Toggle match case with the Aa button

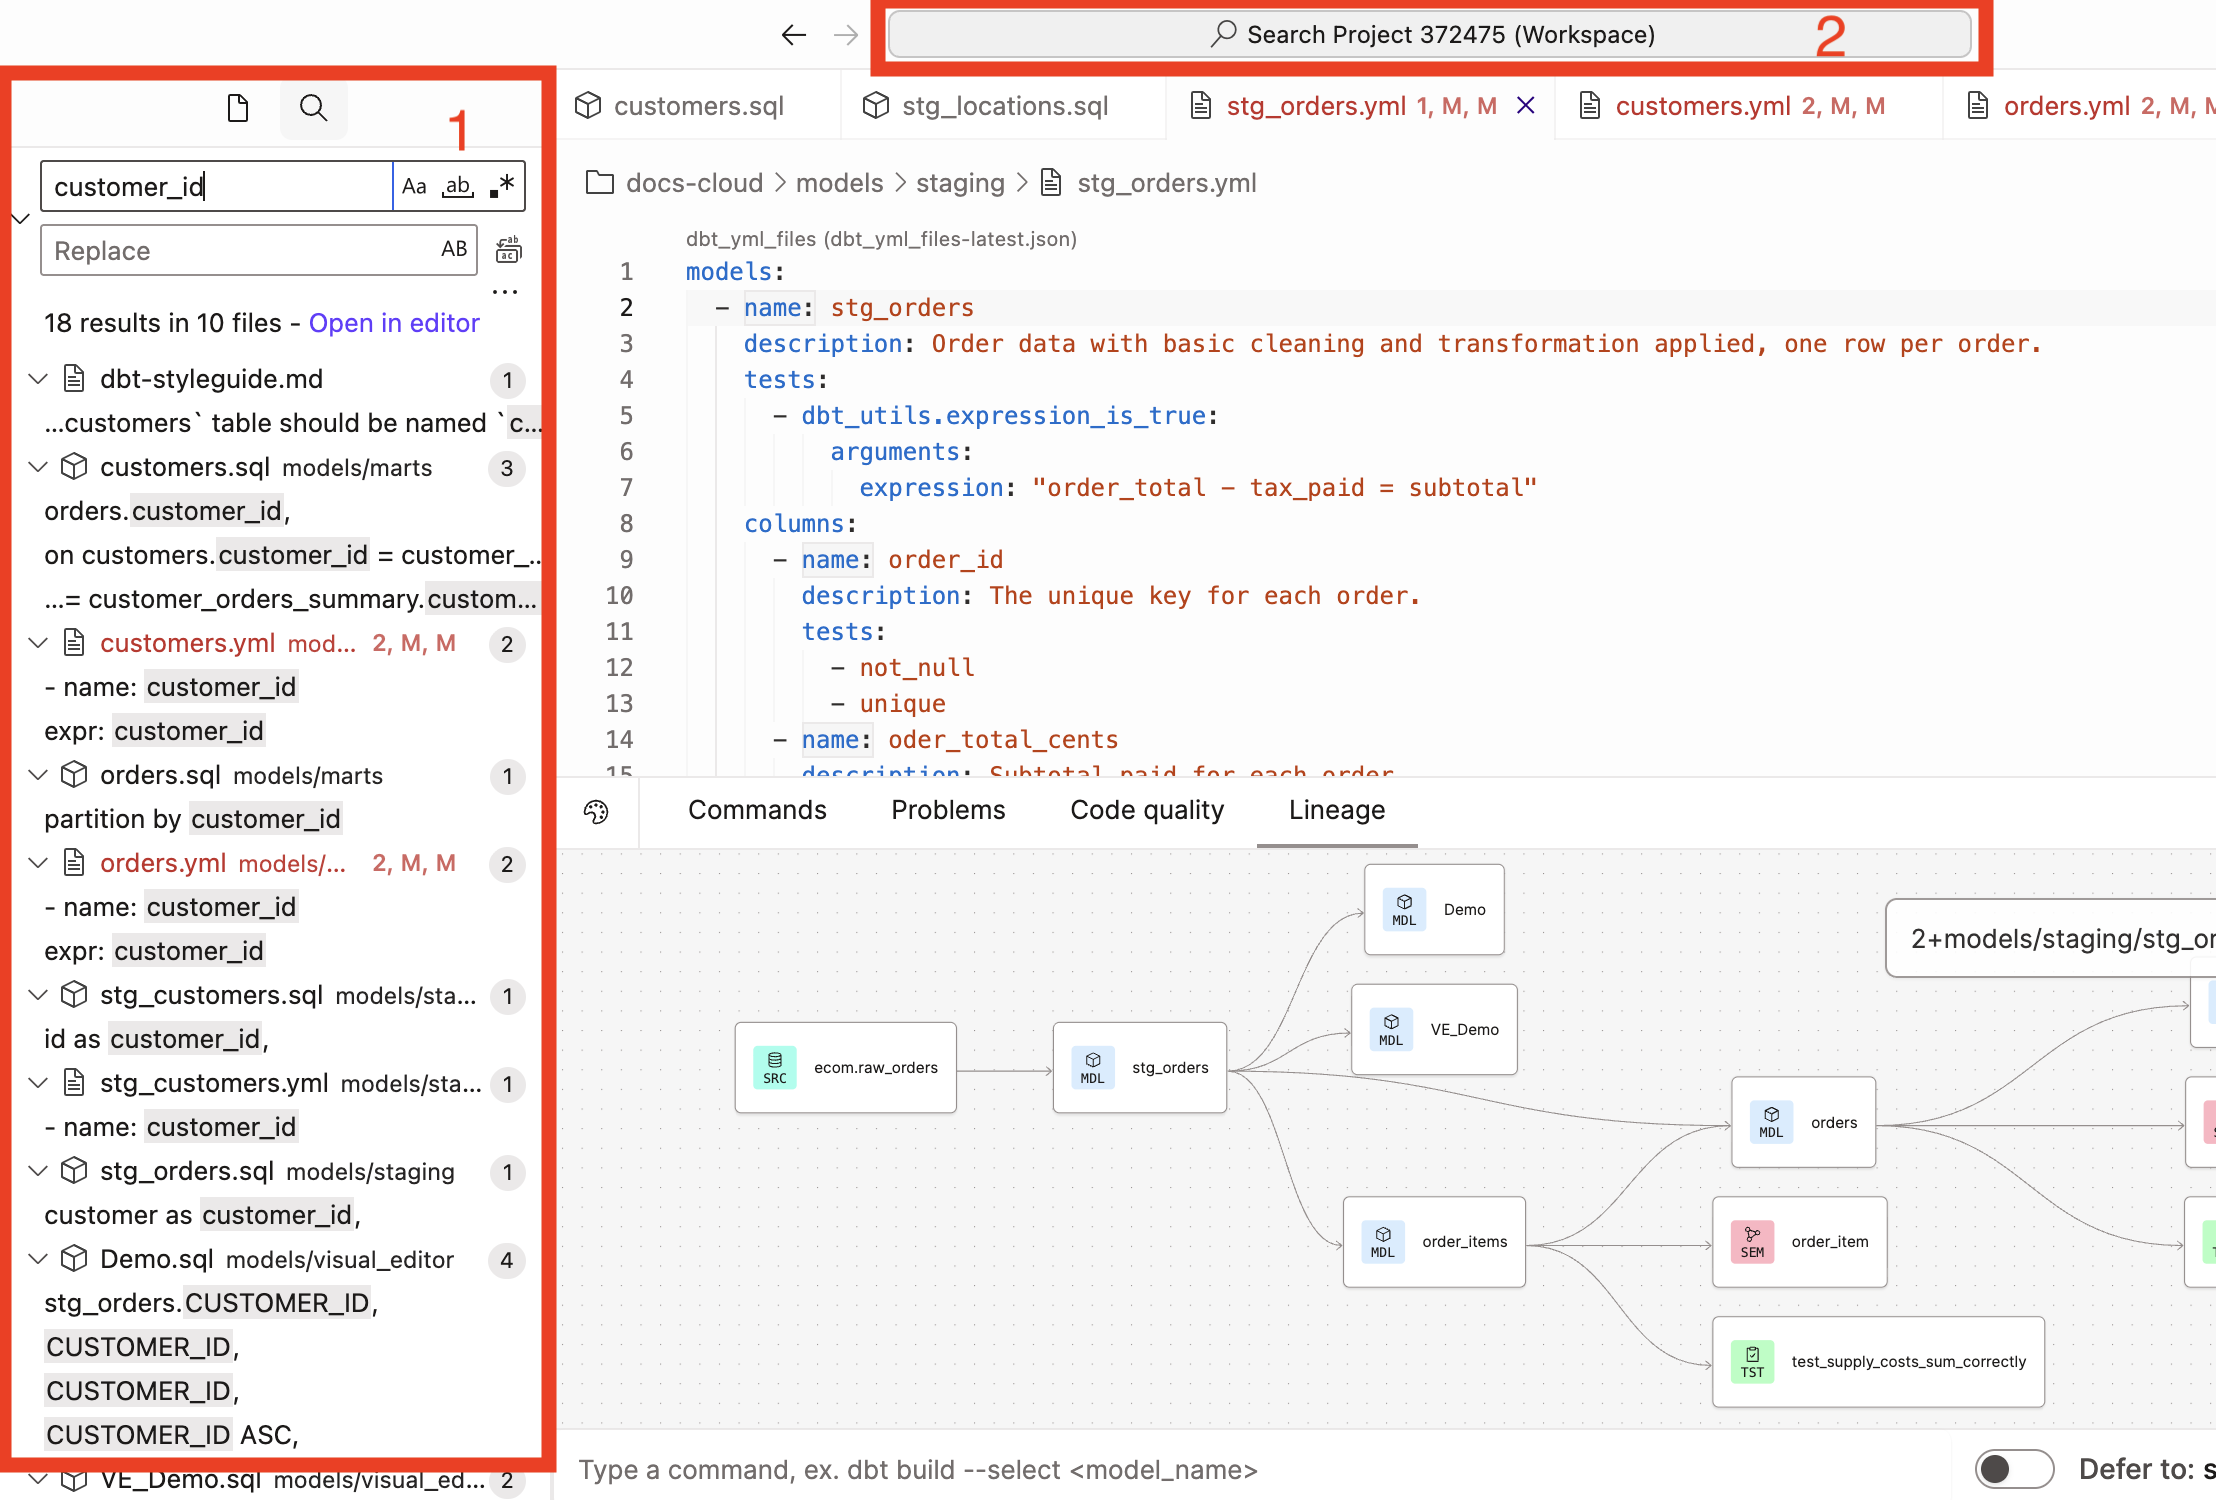(415, 186)
